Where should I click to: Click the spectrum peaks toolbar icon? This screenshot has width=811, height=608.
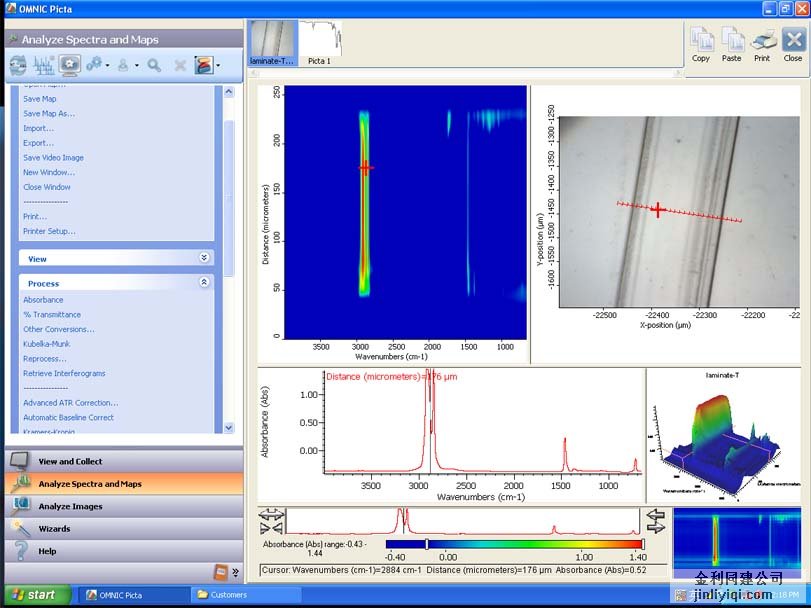pyautogui.click(x=44, y=65)
